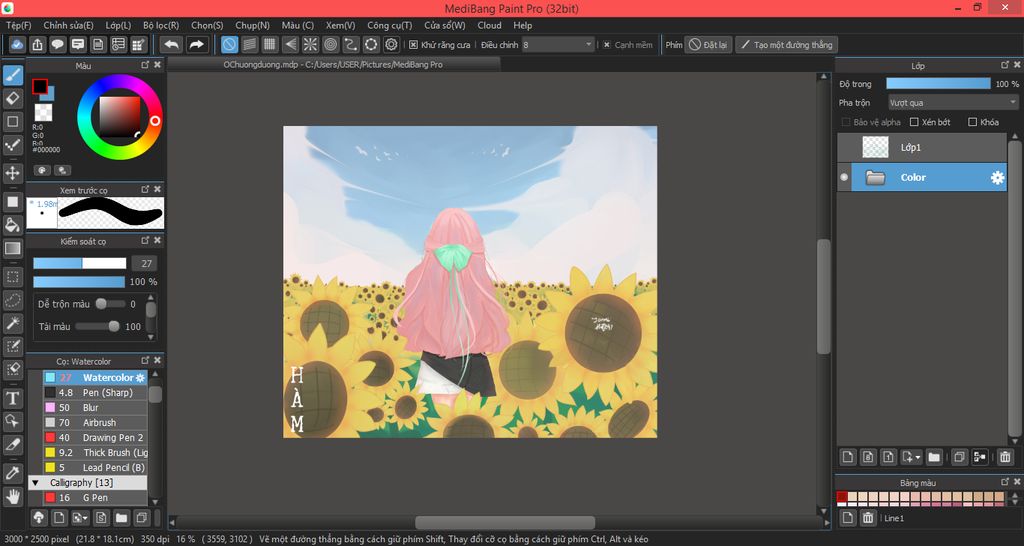Choose the Move tool

pos(12,173)
